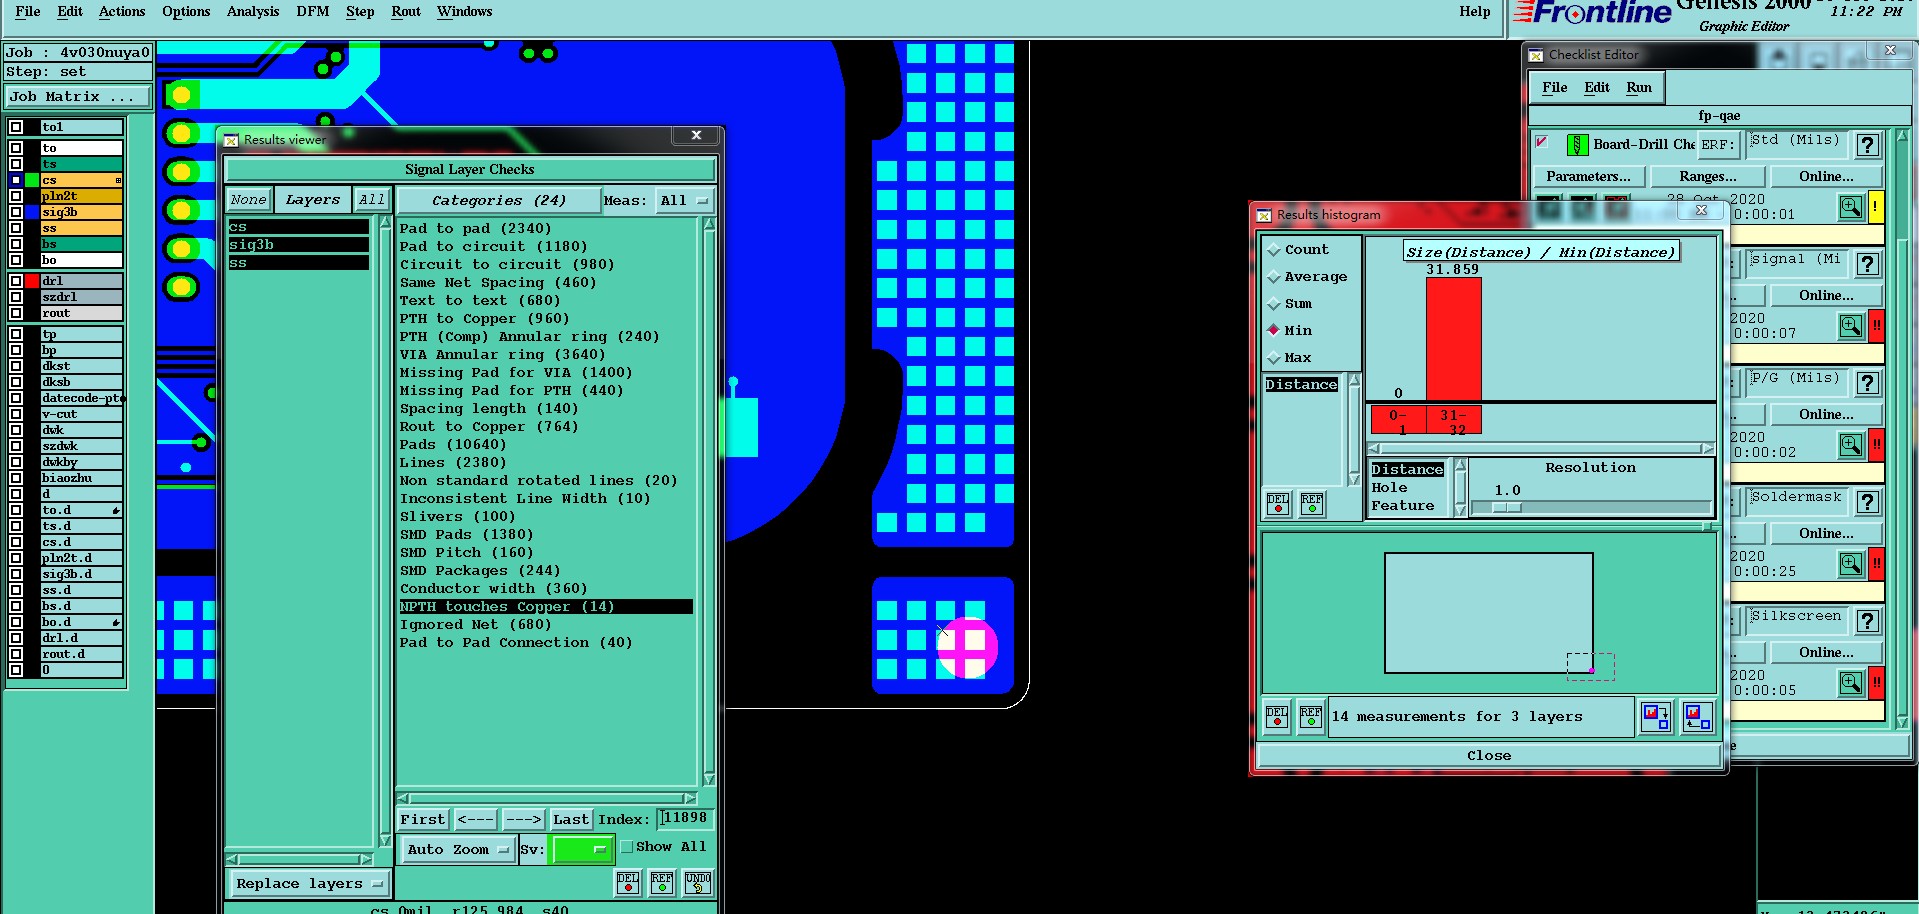
Task: Open Run menu in Checklist Editor
Action: point(1639,88)
